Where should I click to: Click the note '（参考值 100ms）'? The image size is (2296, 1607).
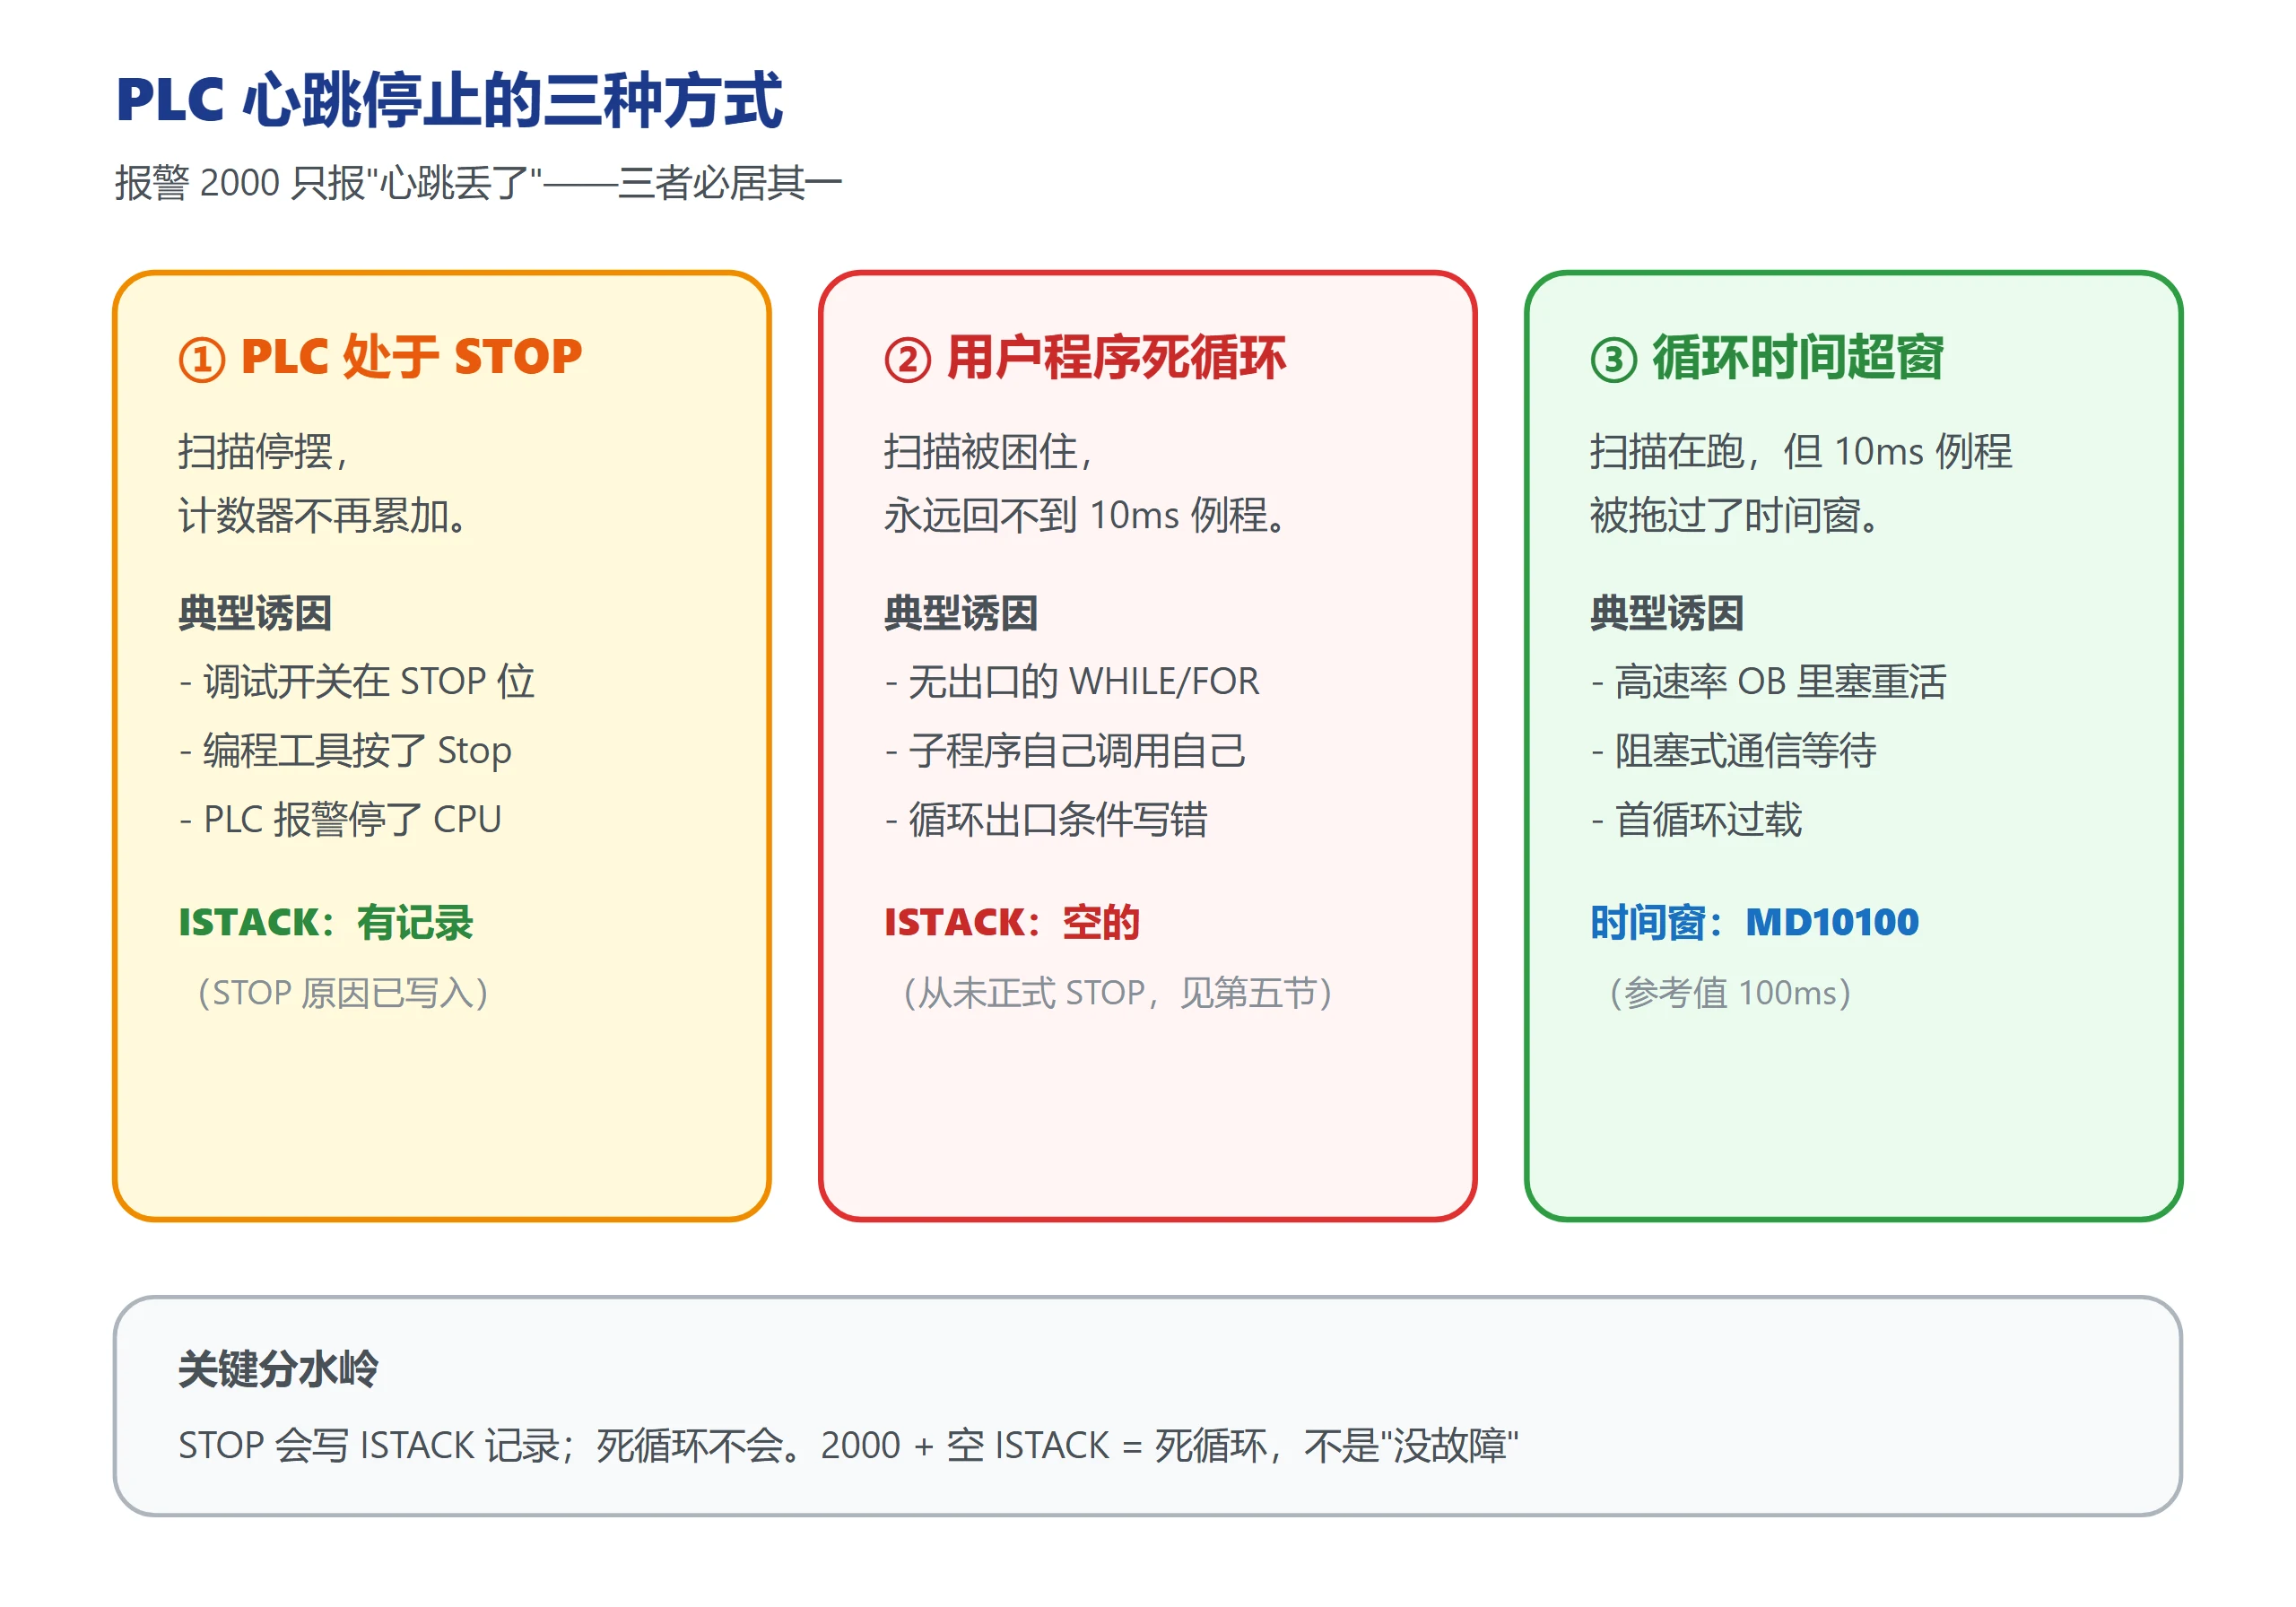click(x=1730, y=994)
